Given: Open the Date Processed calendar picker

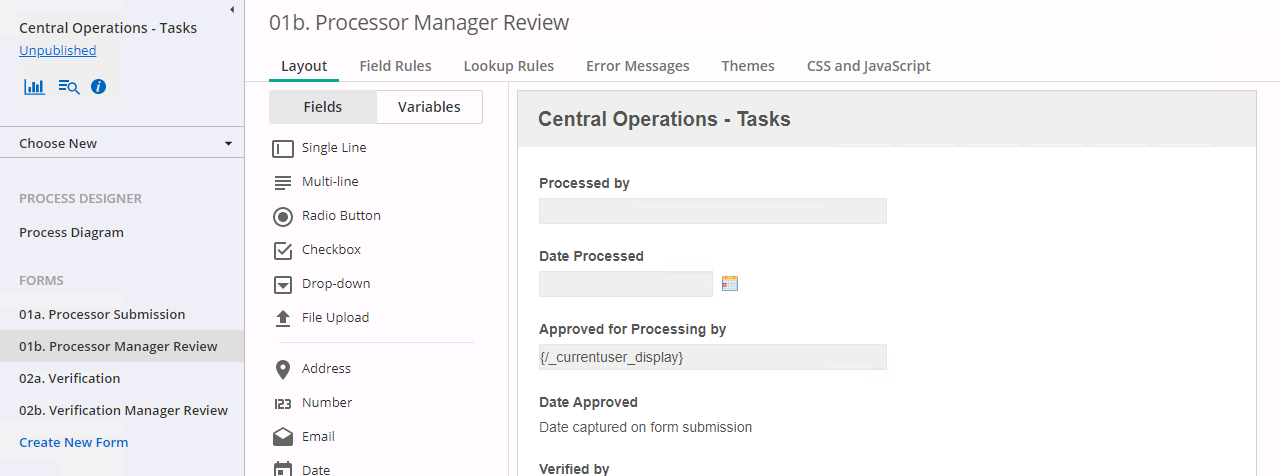Looking at the screenshot, I should (729, 284).
